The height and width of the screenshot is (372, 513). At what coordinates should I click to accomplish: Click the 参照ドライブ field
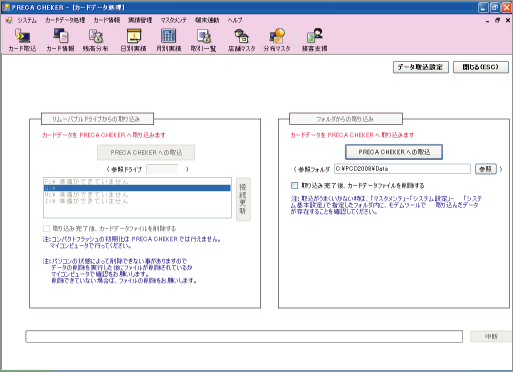point(162,169)
